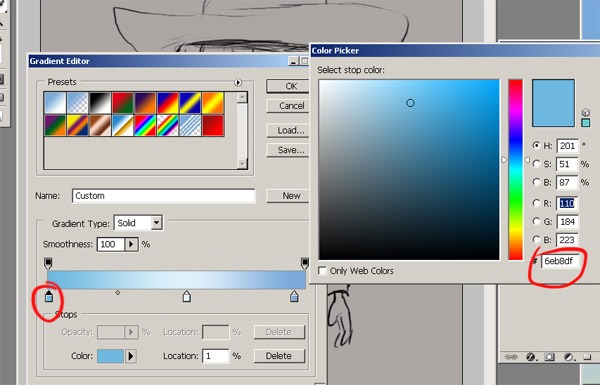Screen dimensions: 600x385
Task: Select the solid red gradient preset
Action: pos(213,126)
